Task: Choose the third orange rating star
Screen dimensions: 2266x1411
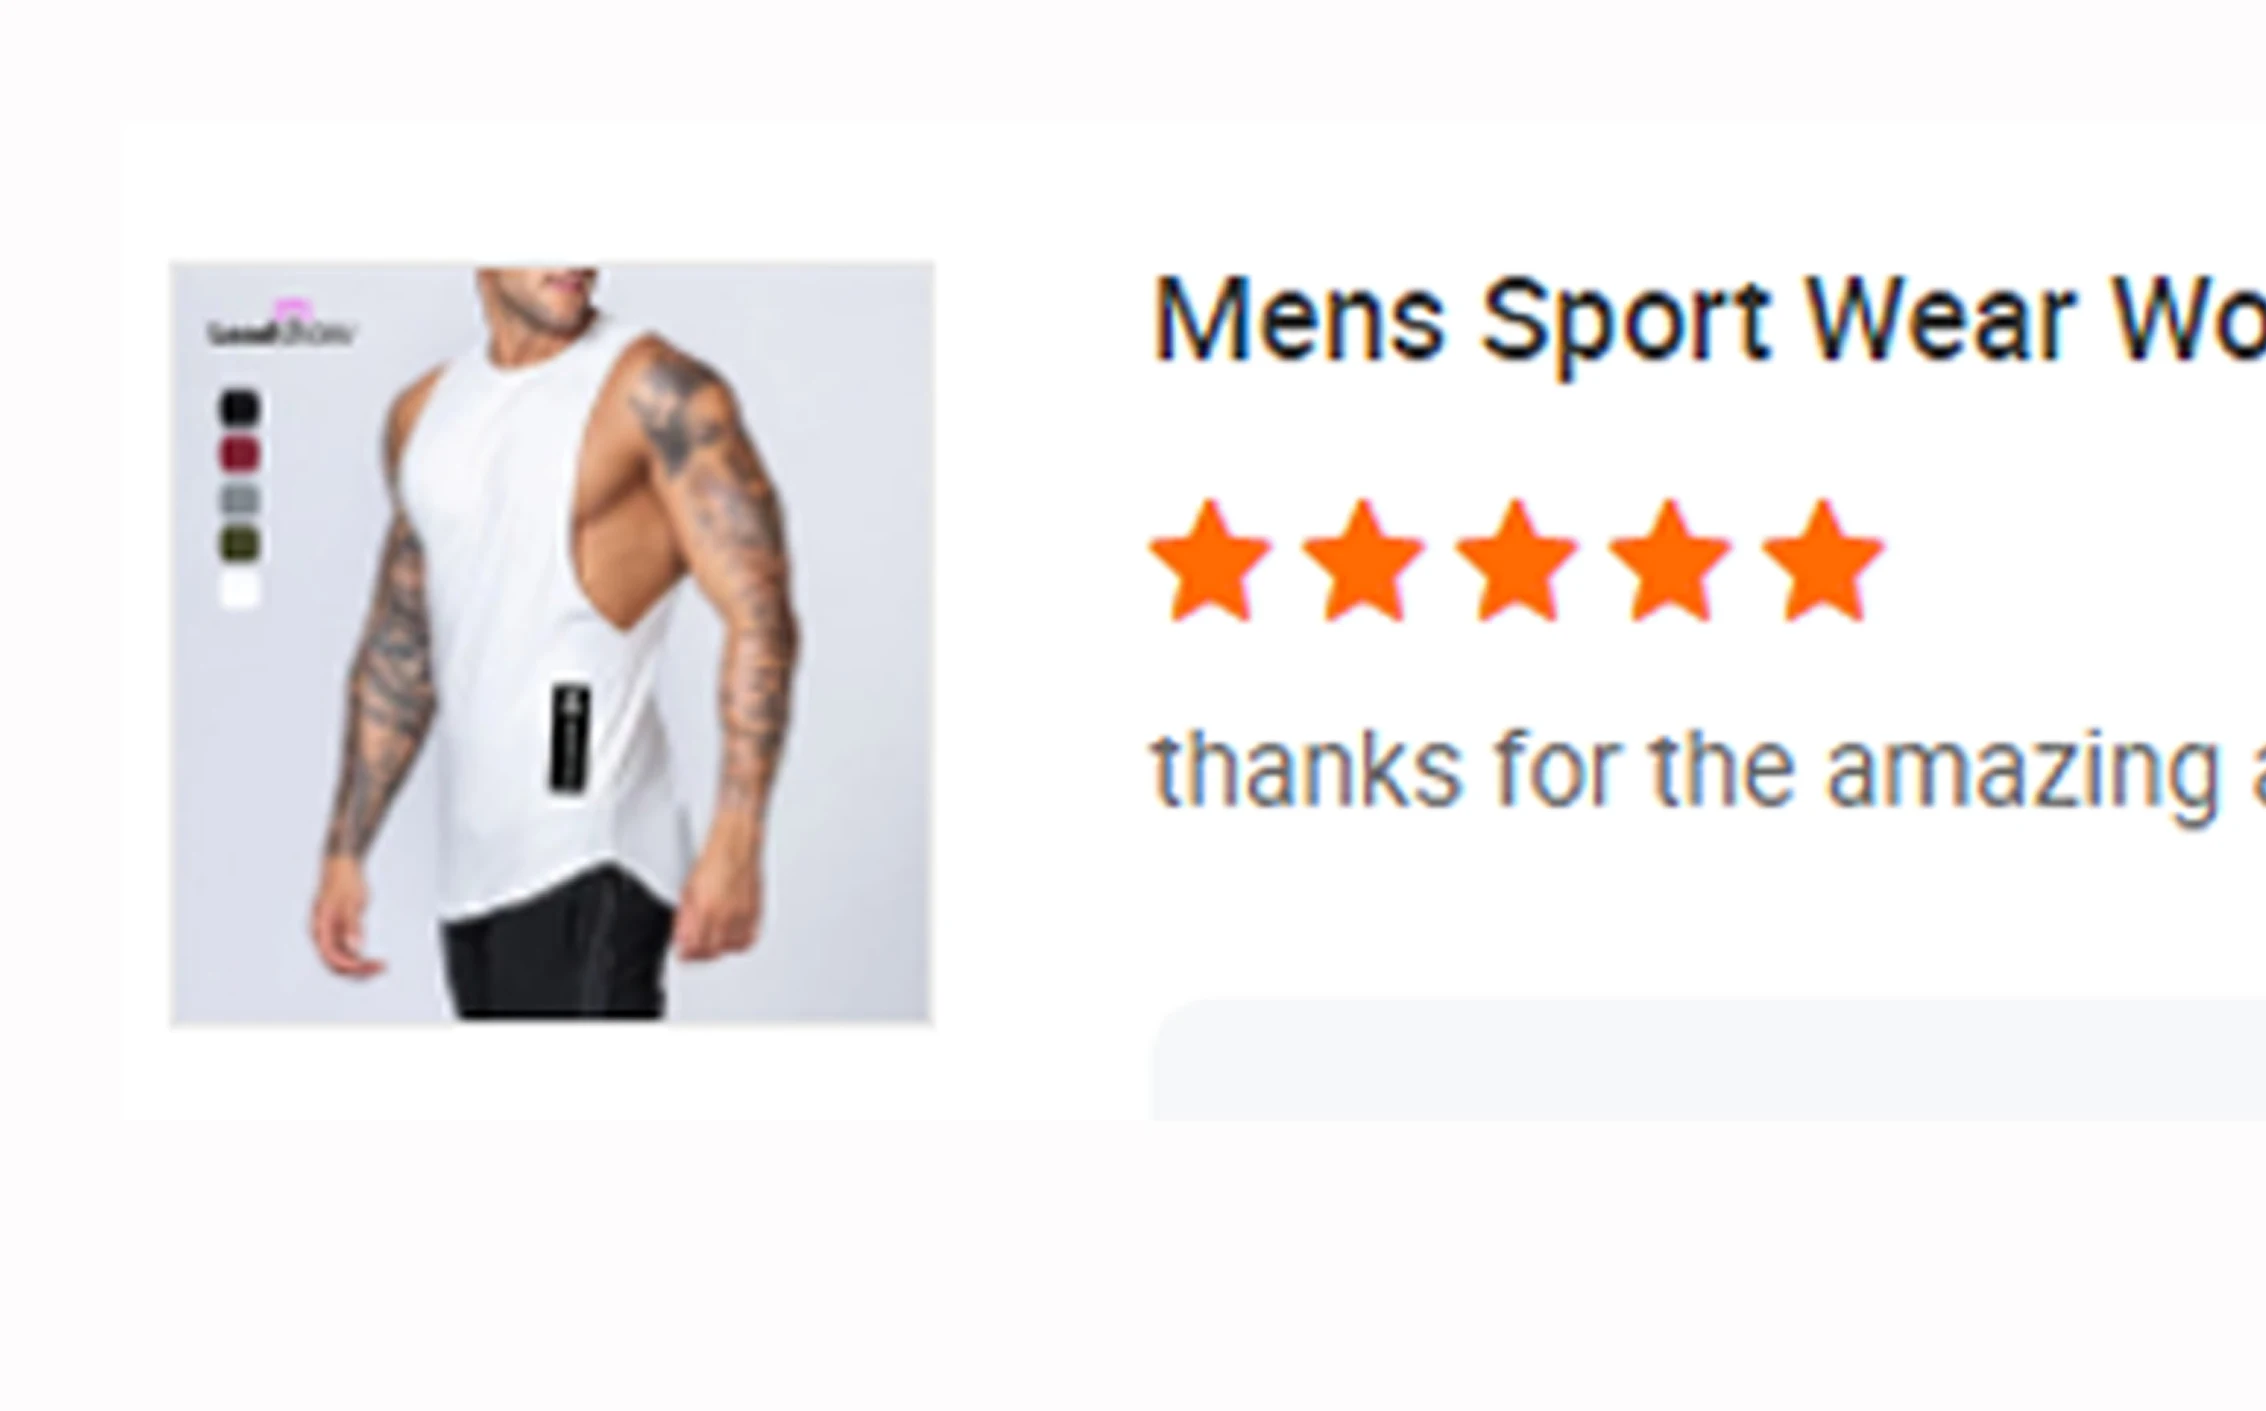Action: tap(1516, 561)
